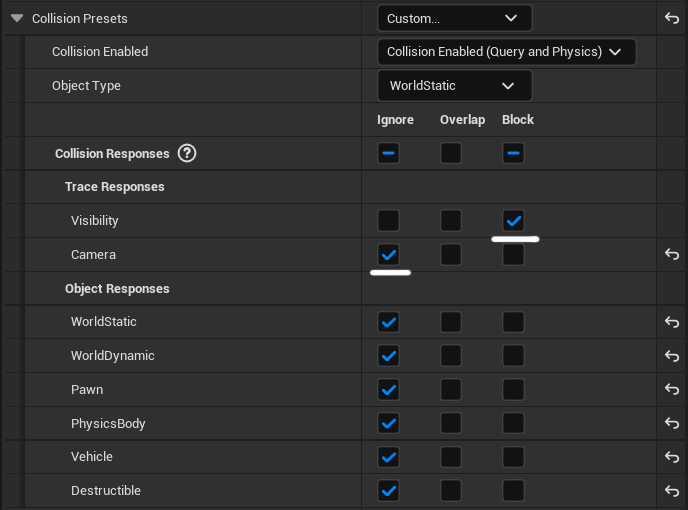
Task: Reset the PhysicsBody response to default
Action: 672,424
